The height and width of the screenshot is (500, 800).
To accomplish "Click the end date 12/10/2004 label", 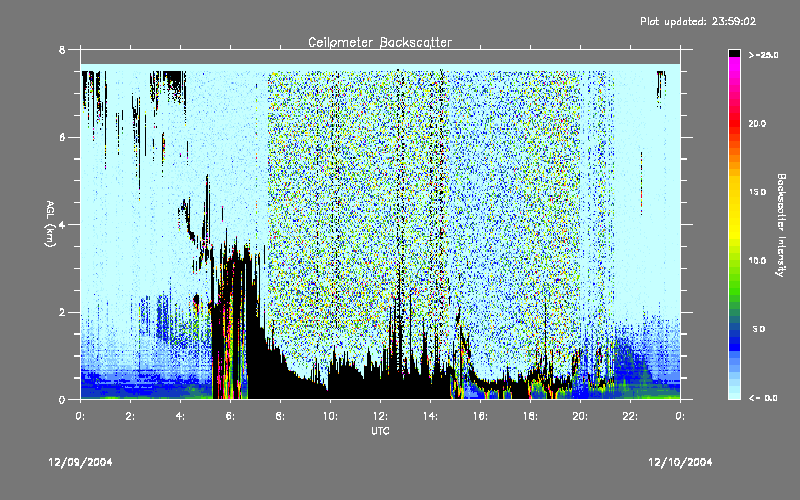I will point(680,462).
